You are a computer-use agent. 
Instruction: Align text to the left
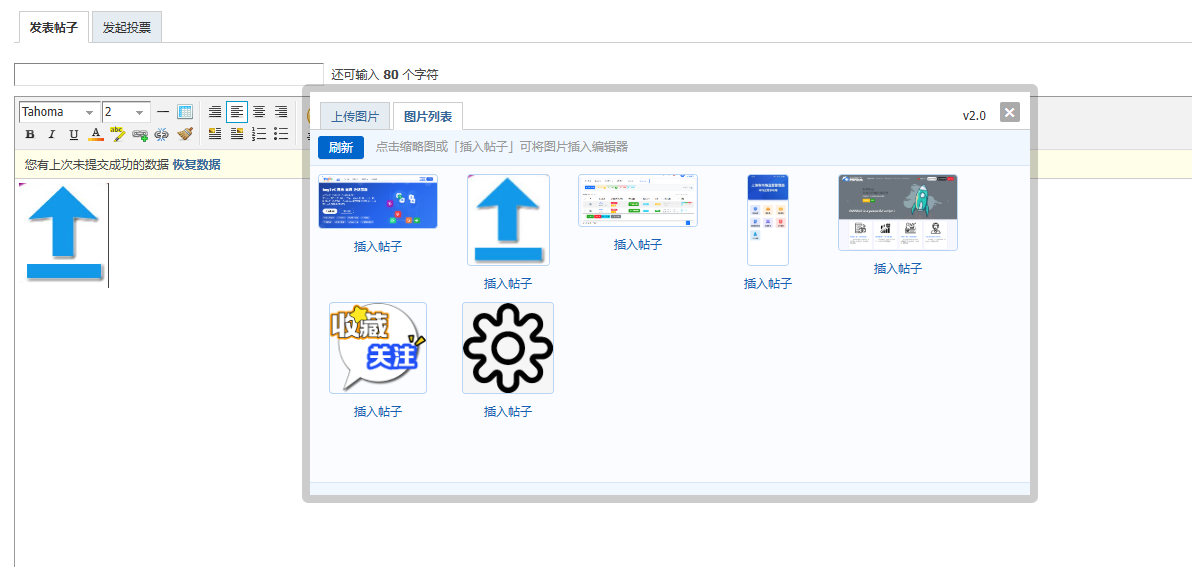pos(237,112)
